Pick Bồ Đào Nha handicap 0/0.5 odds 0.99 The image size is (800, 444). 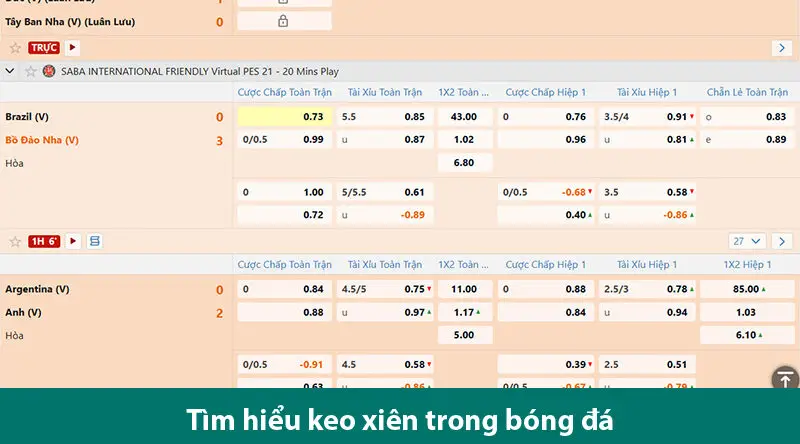285,139
